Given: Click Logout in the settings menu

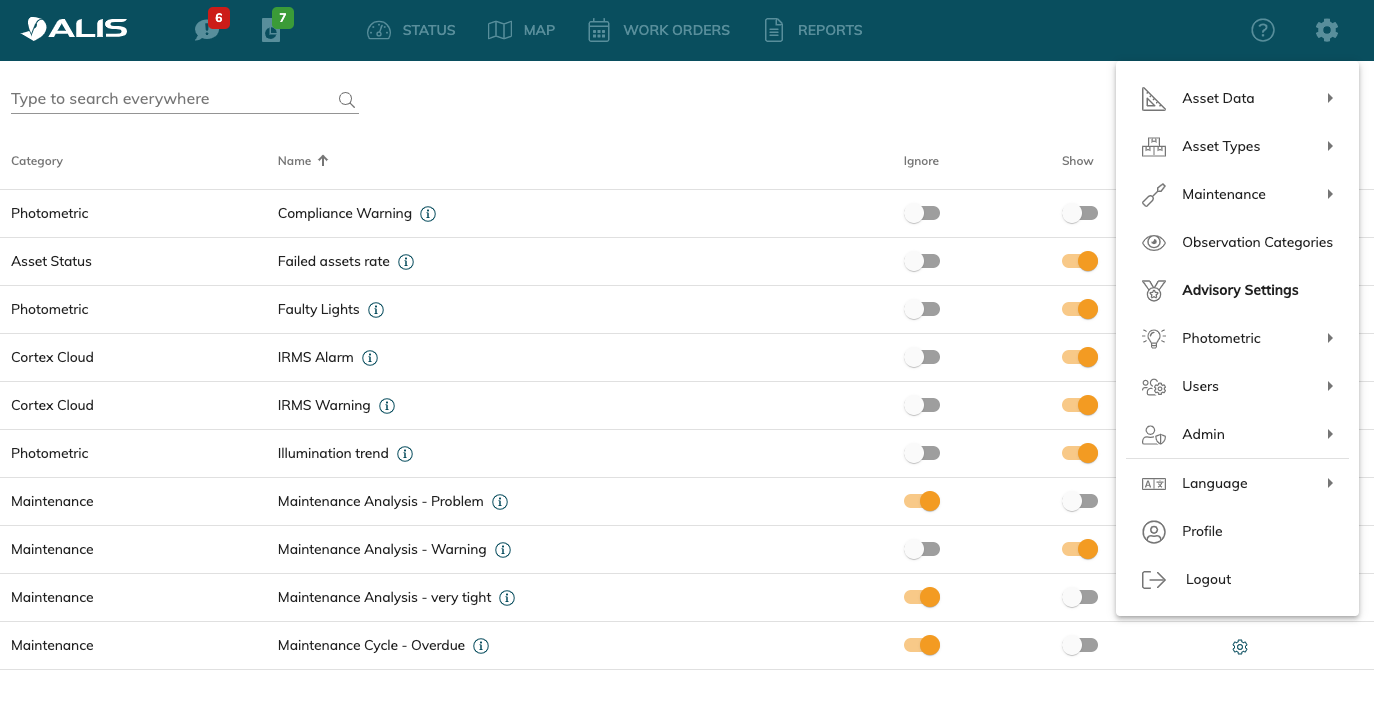Looking at the screenshot, I should tap(1207, 579).
